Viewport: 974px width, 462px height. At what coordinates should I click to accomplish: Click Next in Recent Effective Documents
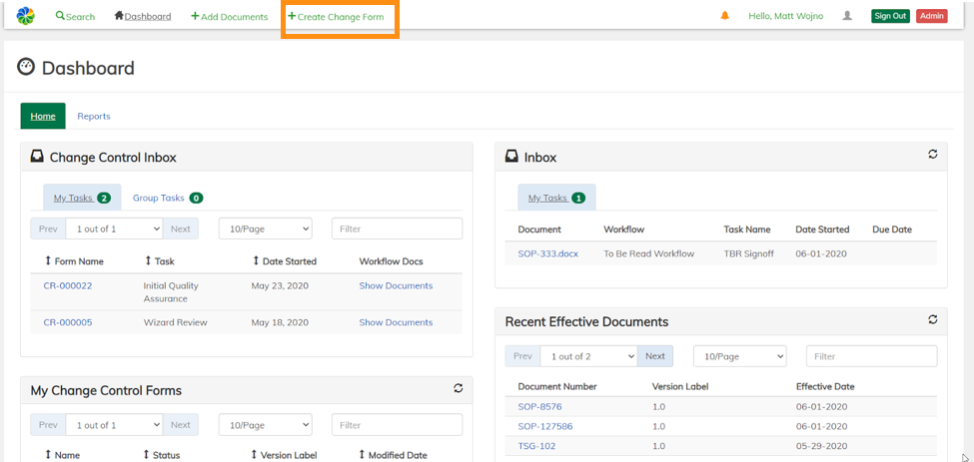655,356
